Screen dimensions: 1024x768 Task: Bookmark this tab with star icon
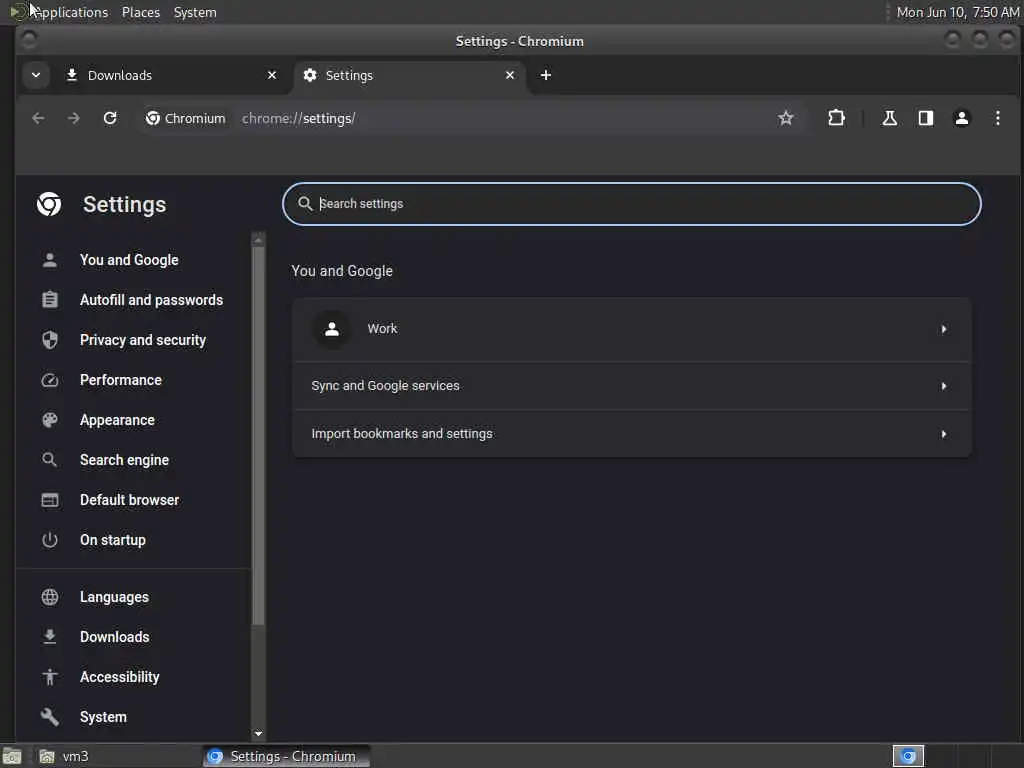[x=786, y=118]
